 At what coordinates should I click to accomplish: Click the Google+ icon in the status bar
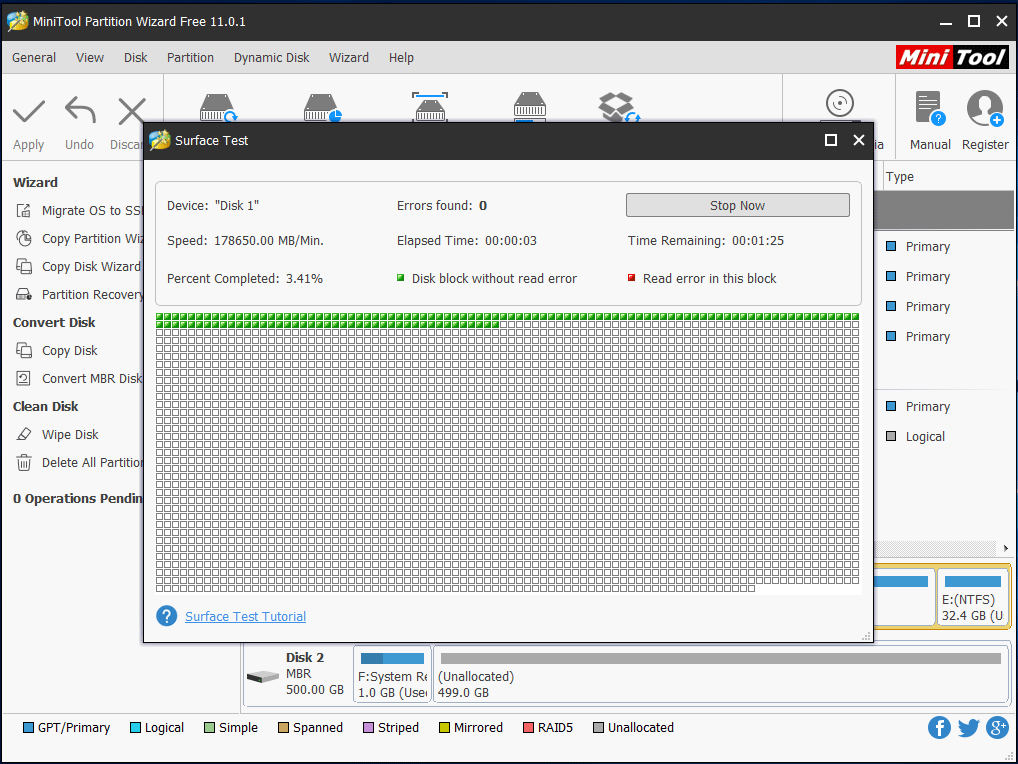coord(998,728)
